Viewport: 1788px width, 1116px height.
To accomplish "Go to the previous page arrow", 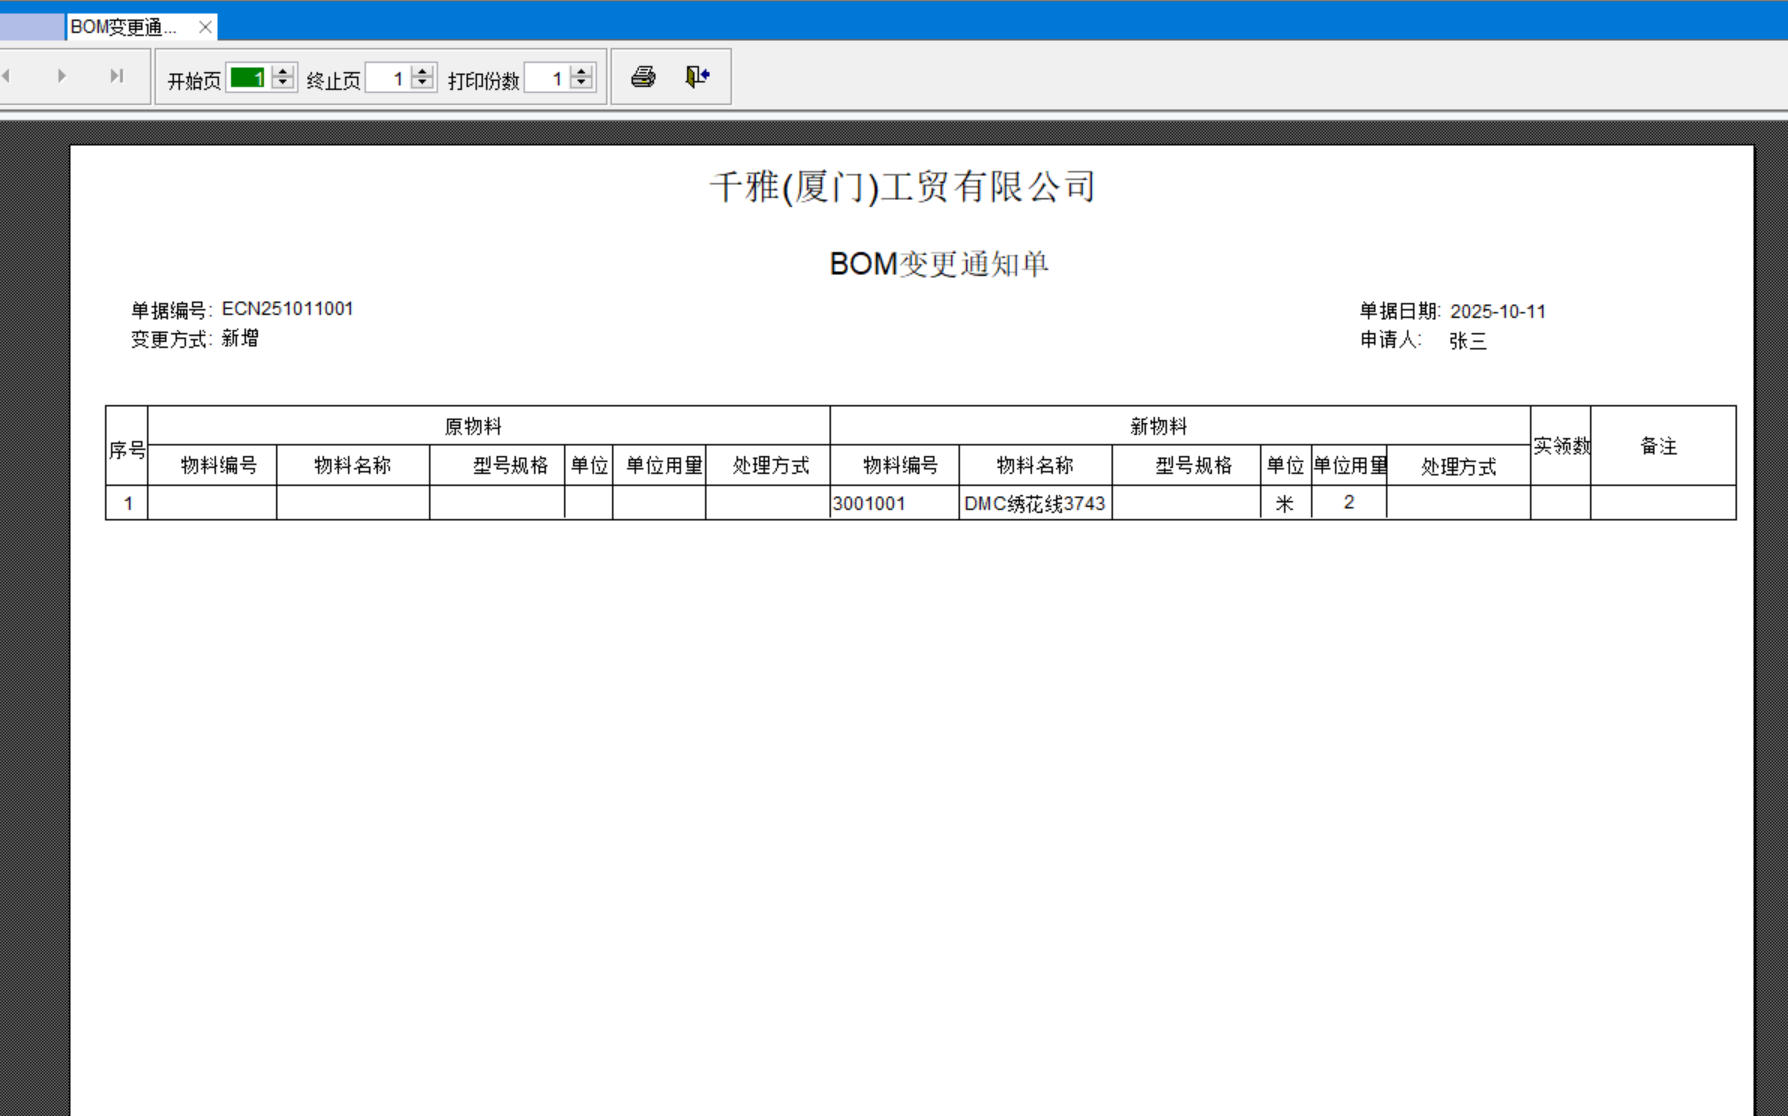I will tap(6, 76).
